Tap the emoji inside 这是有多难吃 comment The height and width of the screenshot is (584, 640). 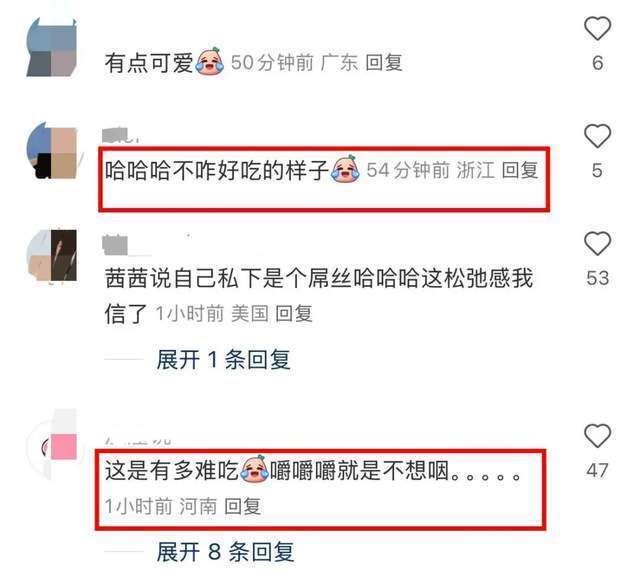254,469
